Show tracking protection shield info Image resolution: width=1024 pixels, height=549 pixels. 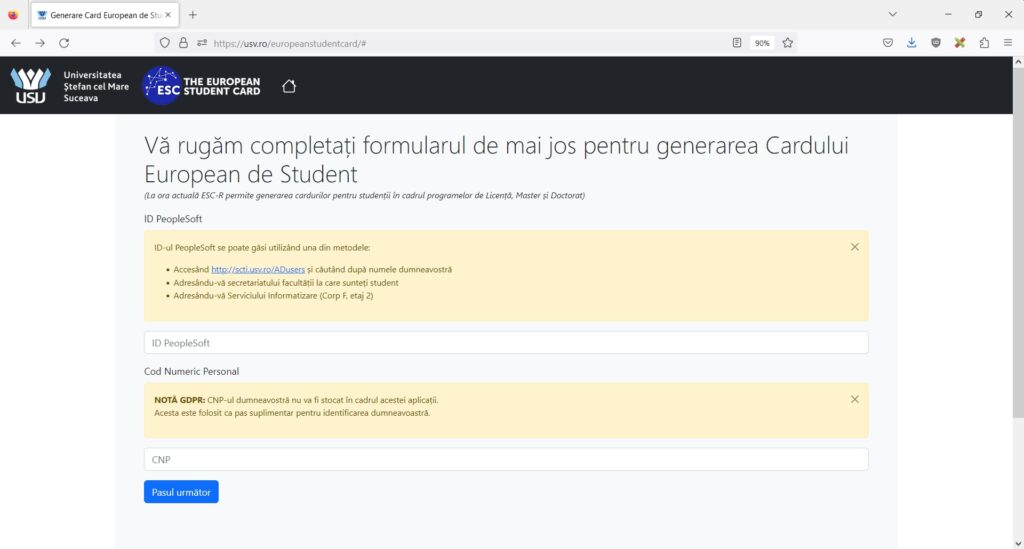coord(165,43)
